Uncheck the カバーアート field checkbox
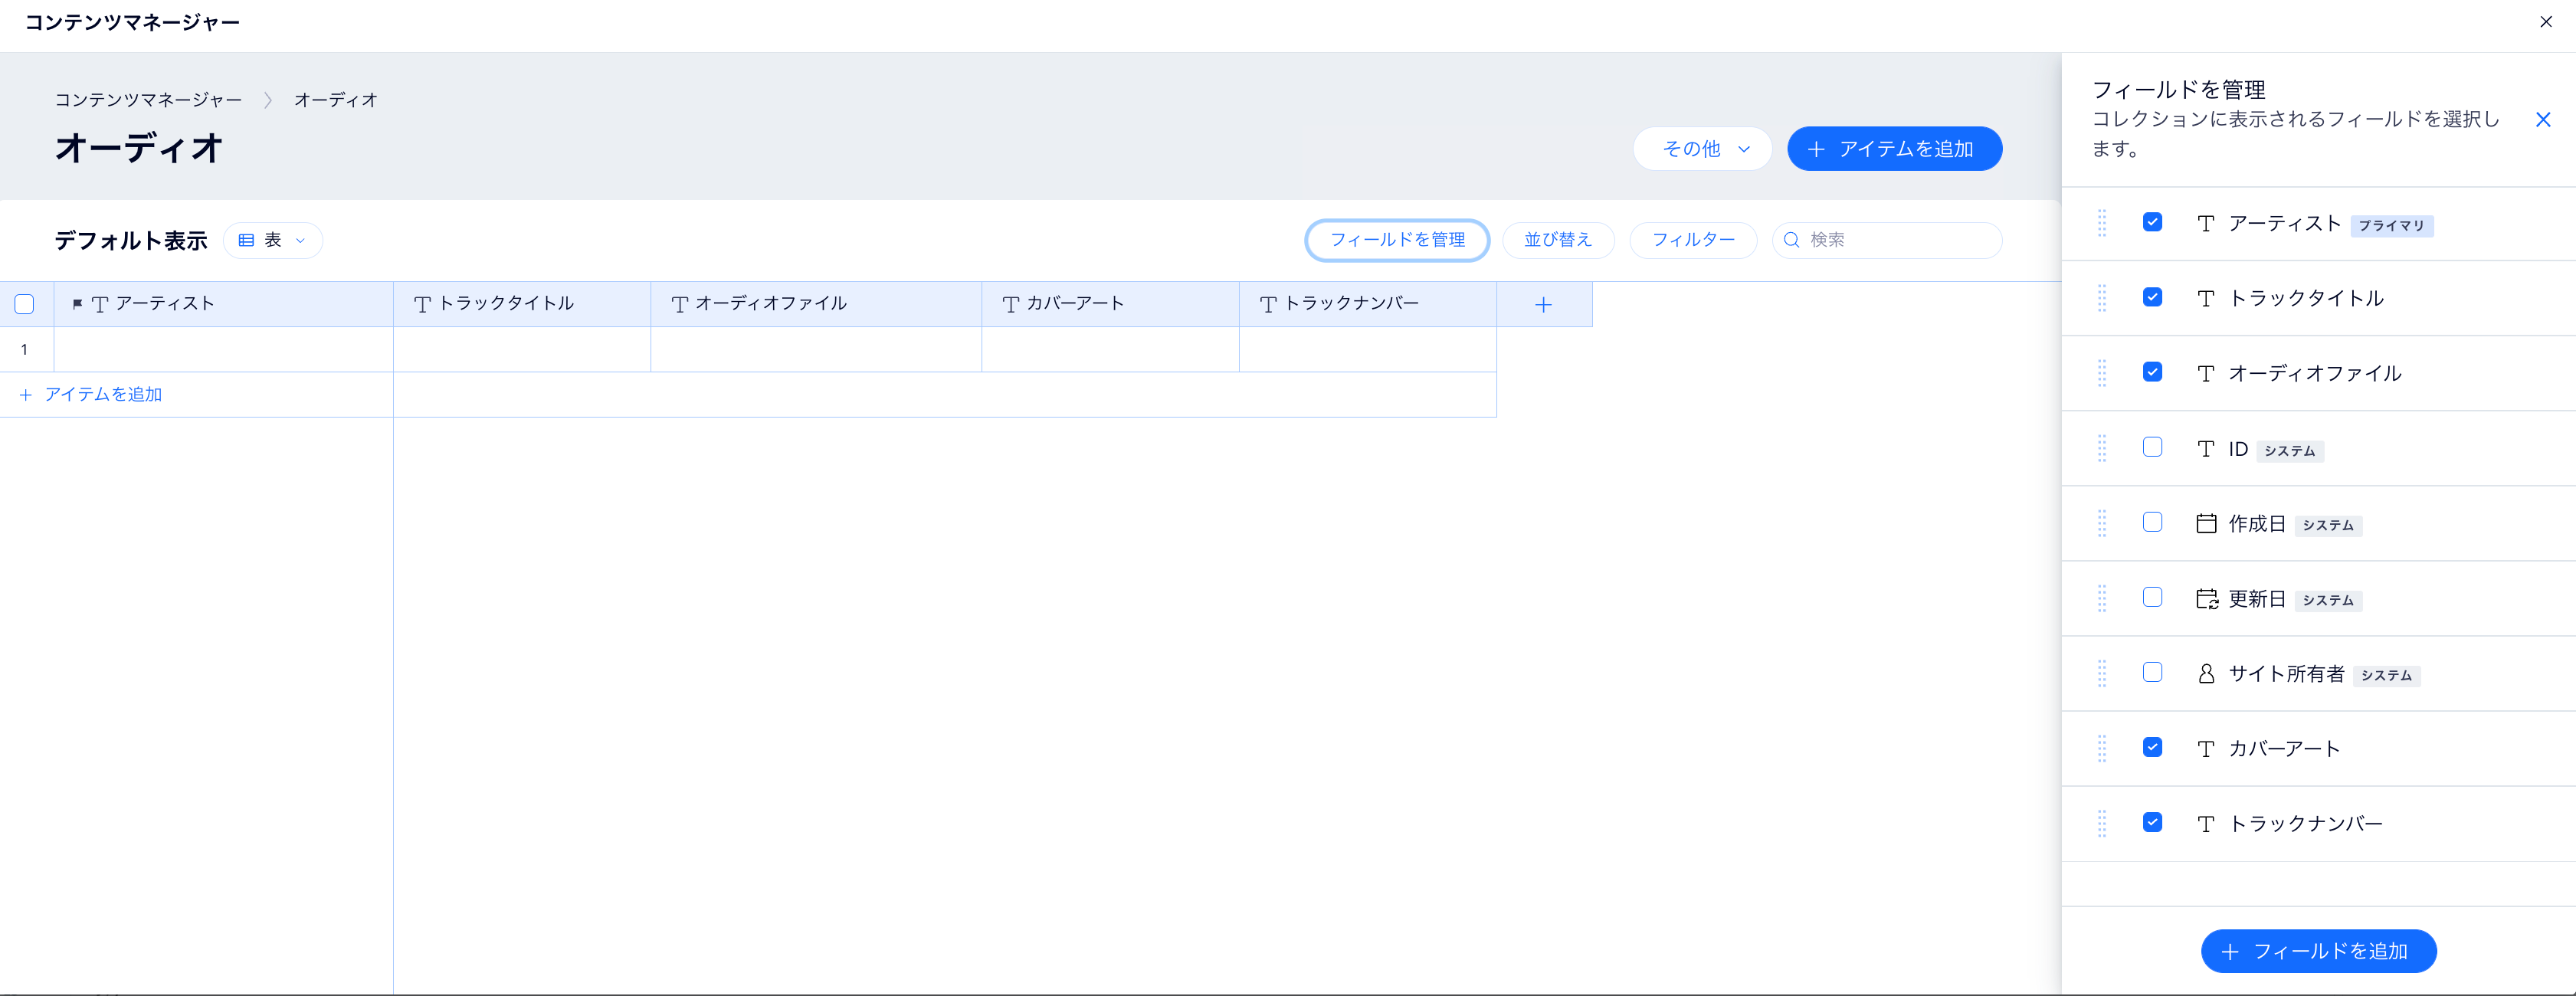 pos(2152,747)
